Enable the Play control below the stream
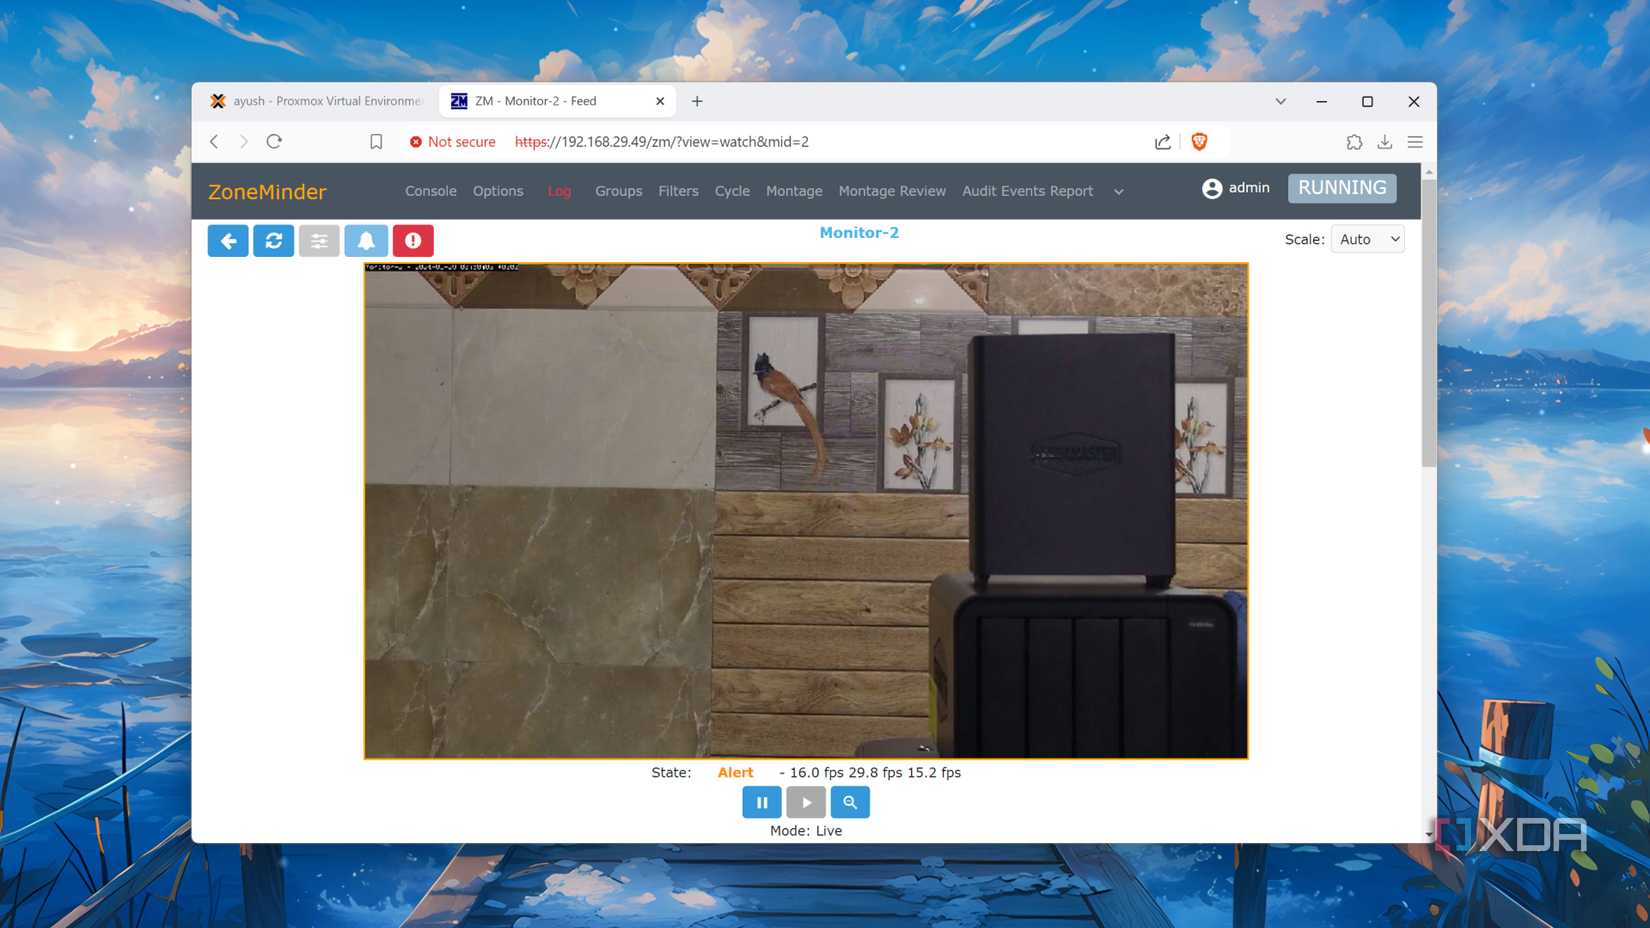This screenshot has height=928, width=1650. click(806, 802)
